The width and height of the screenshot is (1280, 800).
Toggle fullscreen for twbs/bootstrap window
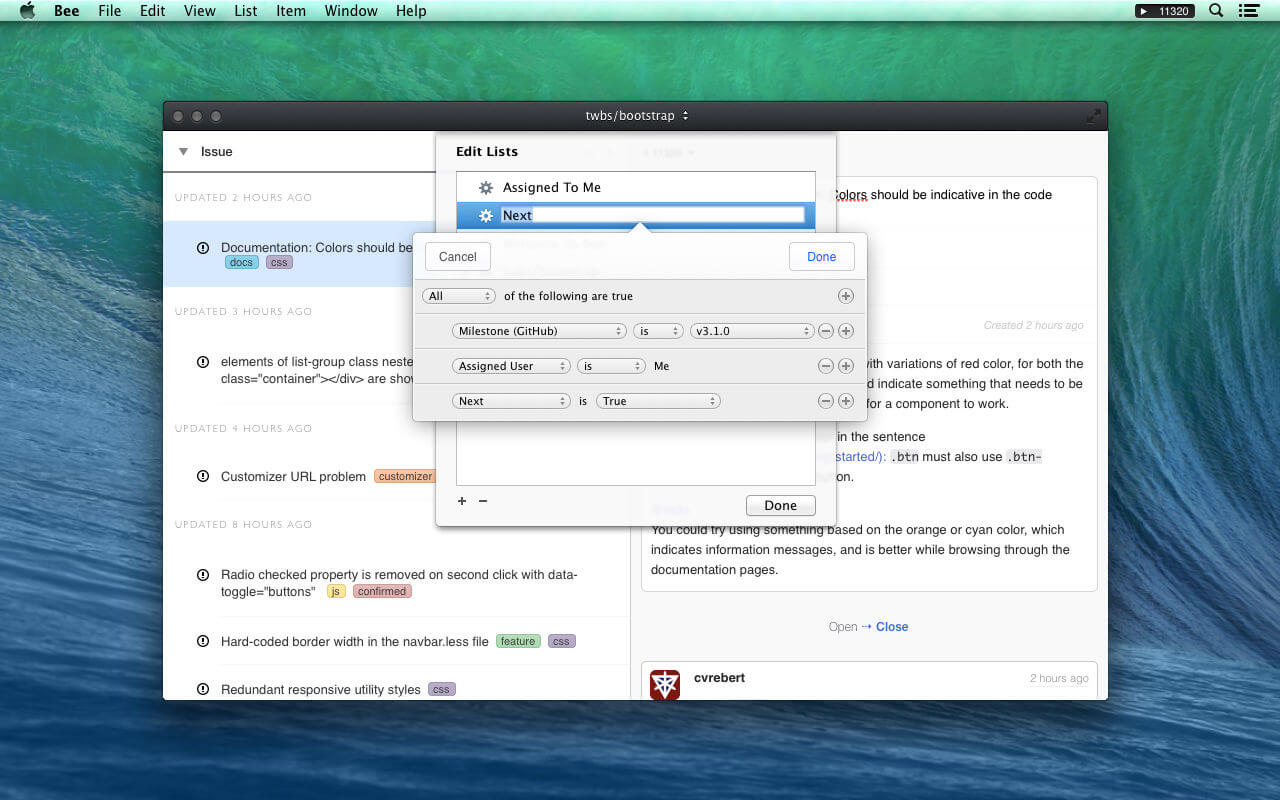1093,116
